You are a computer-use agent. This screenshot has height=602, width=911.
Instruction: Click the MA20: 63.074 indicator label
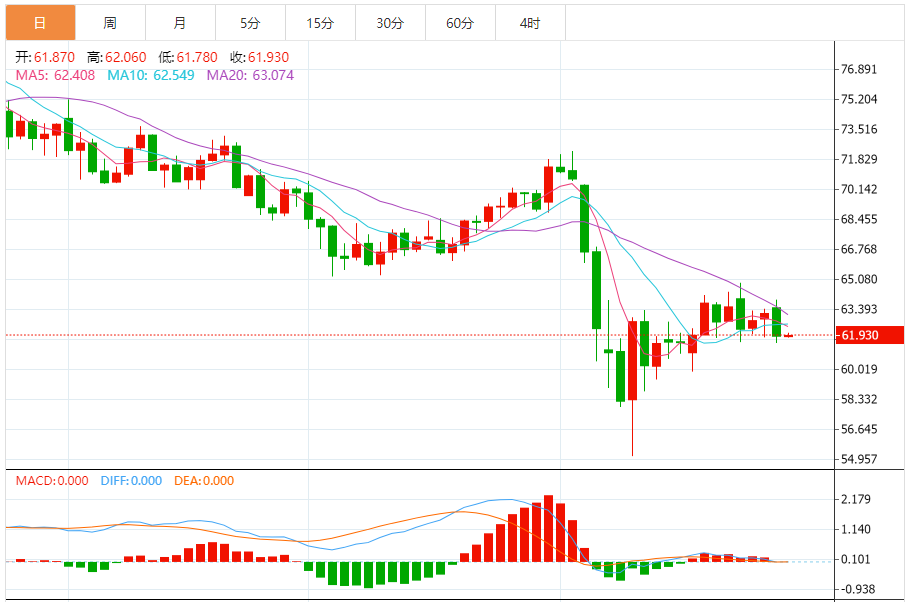[250, 76]
